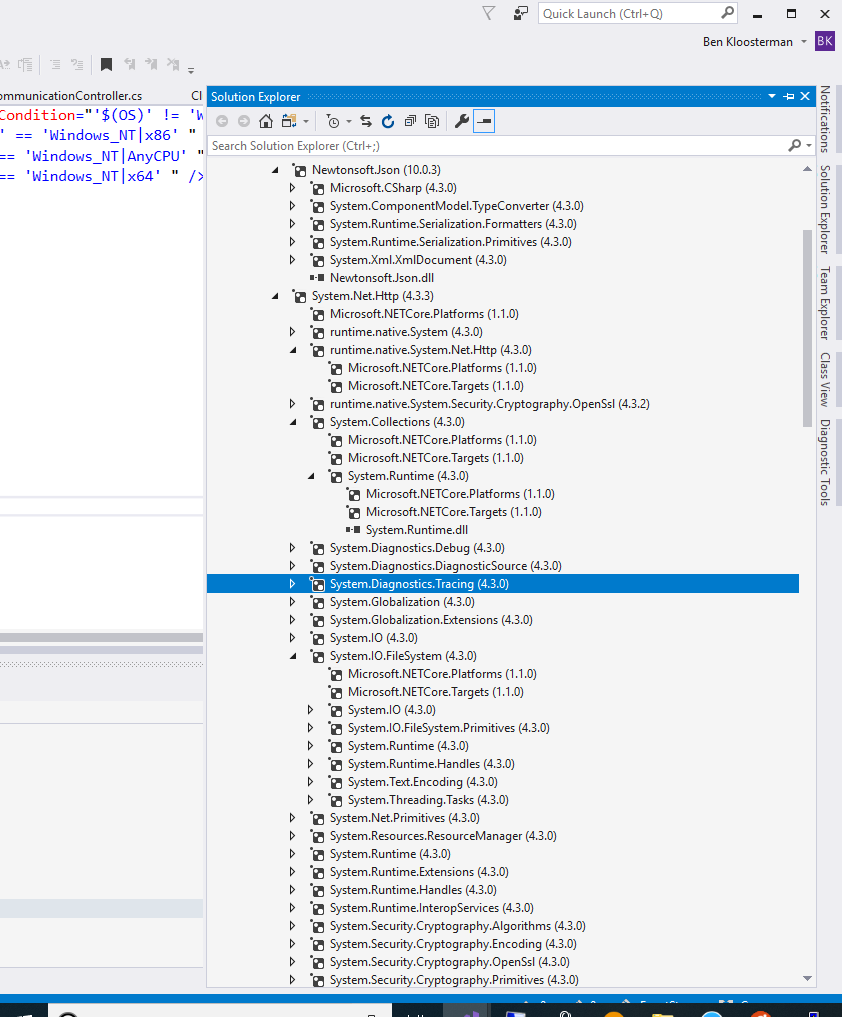The image size is (842, 1017).
Task: Click the Solution Explorer scrollbar down arrow
Action: (808, 979)
